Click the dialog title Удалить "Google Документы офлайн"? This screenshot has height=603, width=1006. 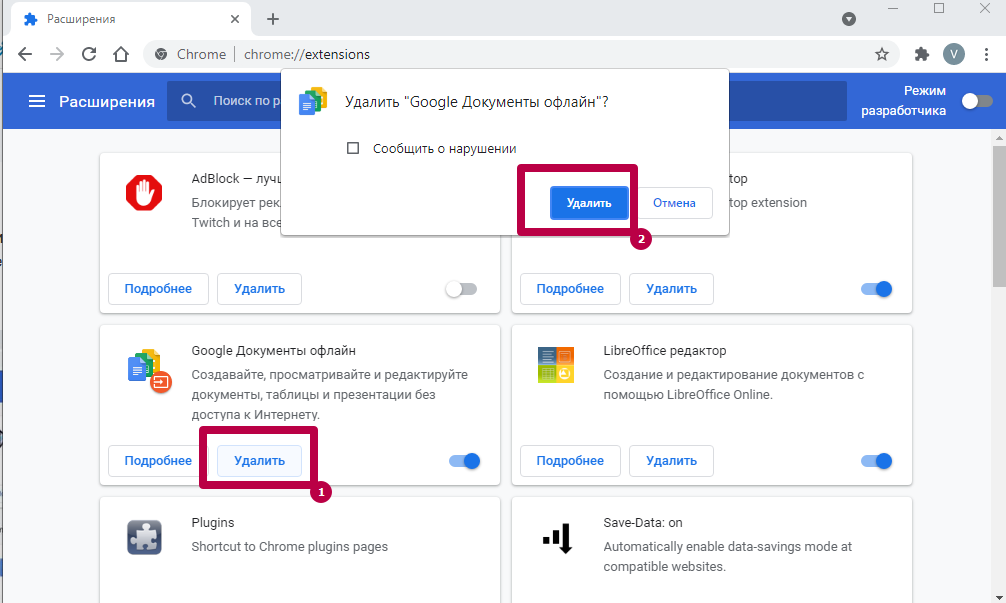click(x=477, y=102)
